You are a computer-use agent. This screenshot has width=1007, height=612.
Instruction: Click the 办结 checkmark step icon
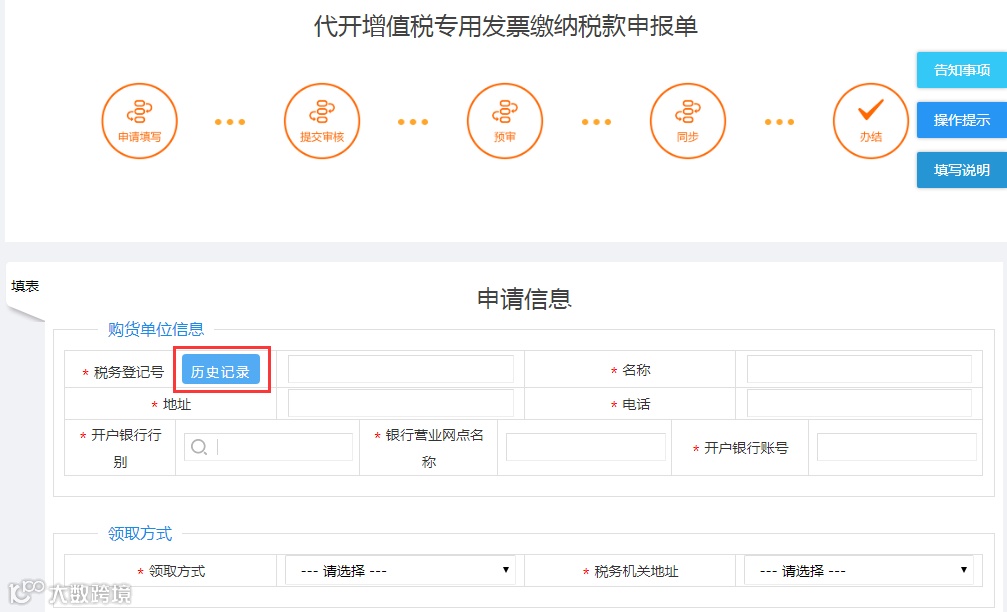click(871, 121)
